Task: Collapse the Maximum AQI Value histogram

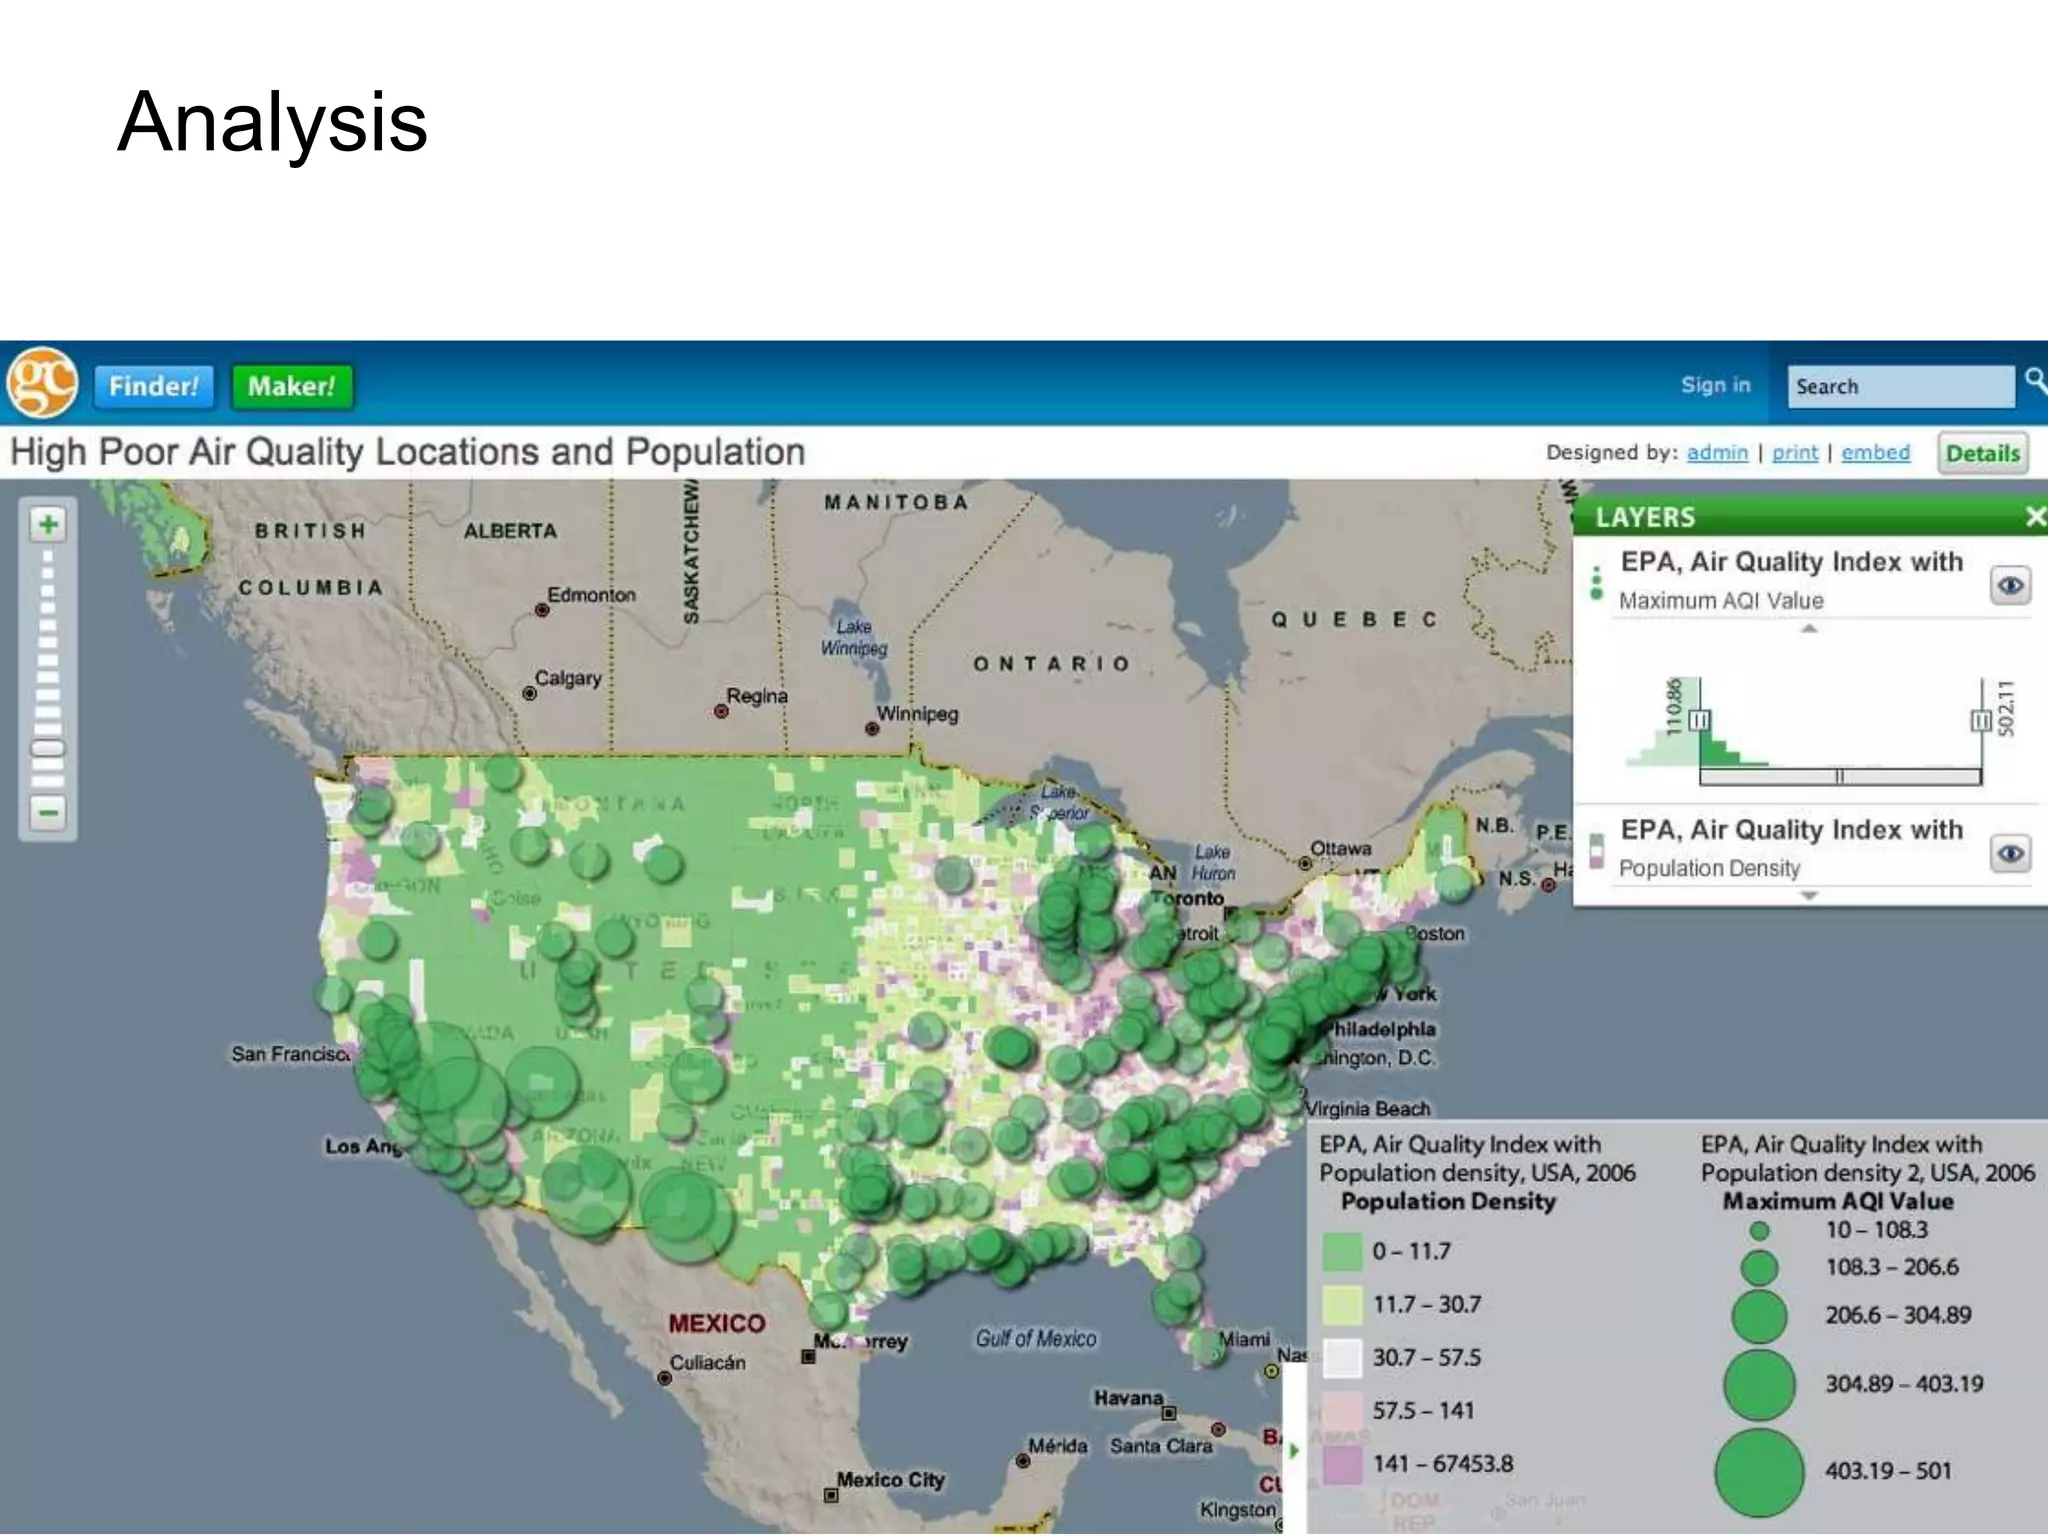Action: [1809, 629]
